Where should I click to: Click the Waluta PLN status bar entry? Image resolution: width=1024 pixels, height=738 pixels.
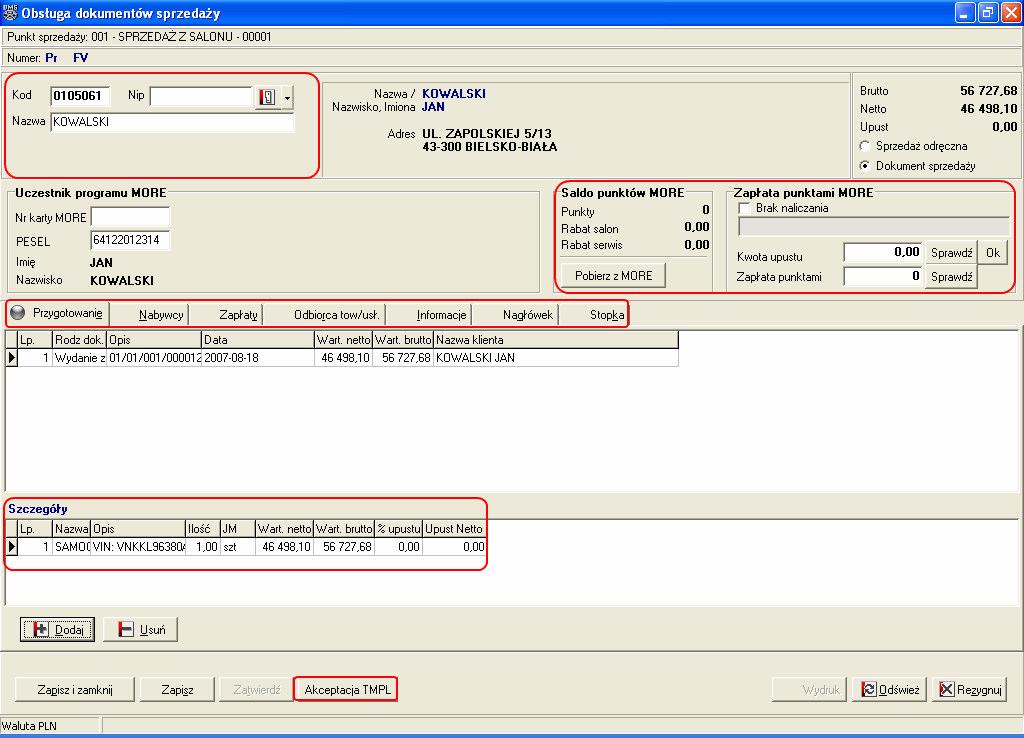pyautogui.click(x=29, y=726)
